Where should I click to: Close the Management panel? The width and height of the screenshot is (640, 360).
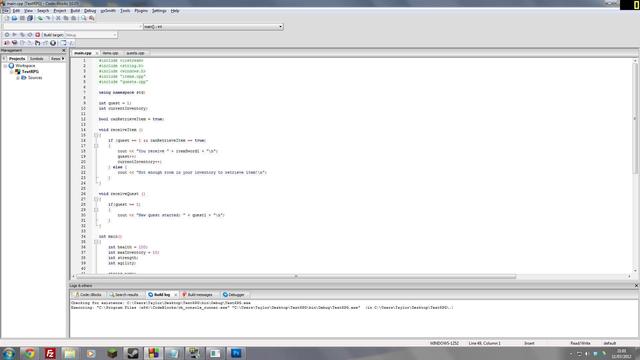click(63, 51)
